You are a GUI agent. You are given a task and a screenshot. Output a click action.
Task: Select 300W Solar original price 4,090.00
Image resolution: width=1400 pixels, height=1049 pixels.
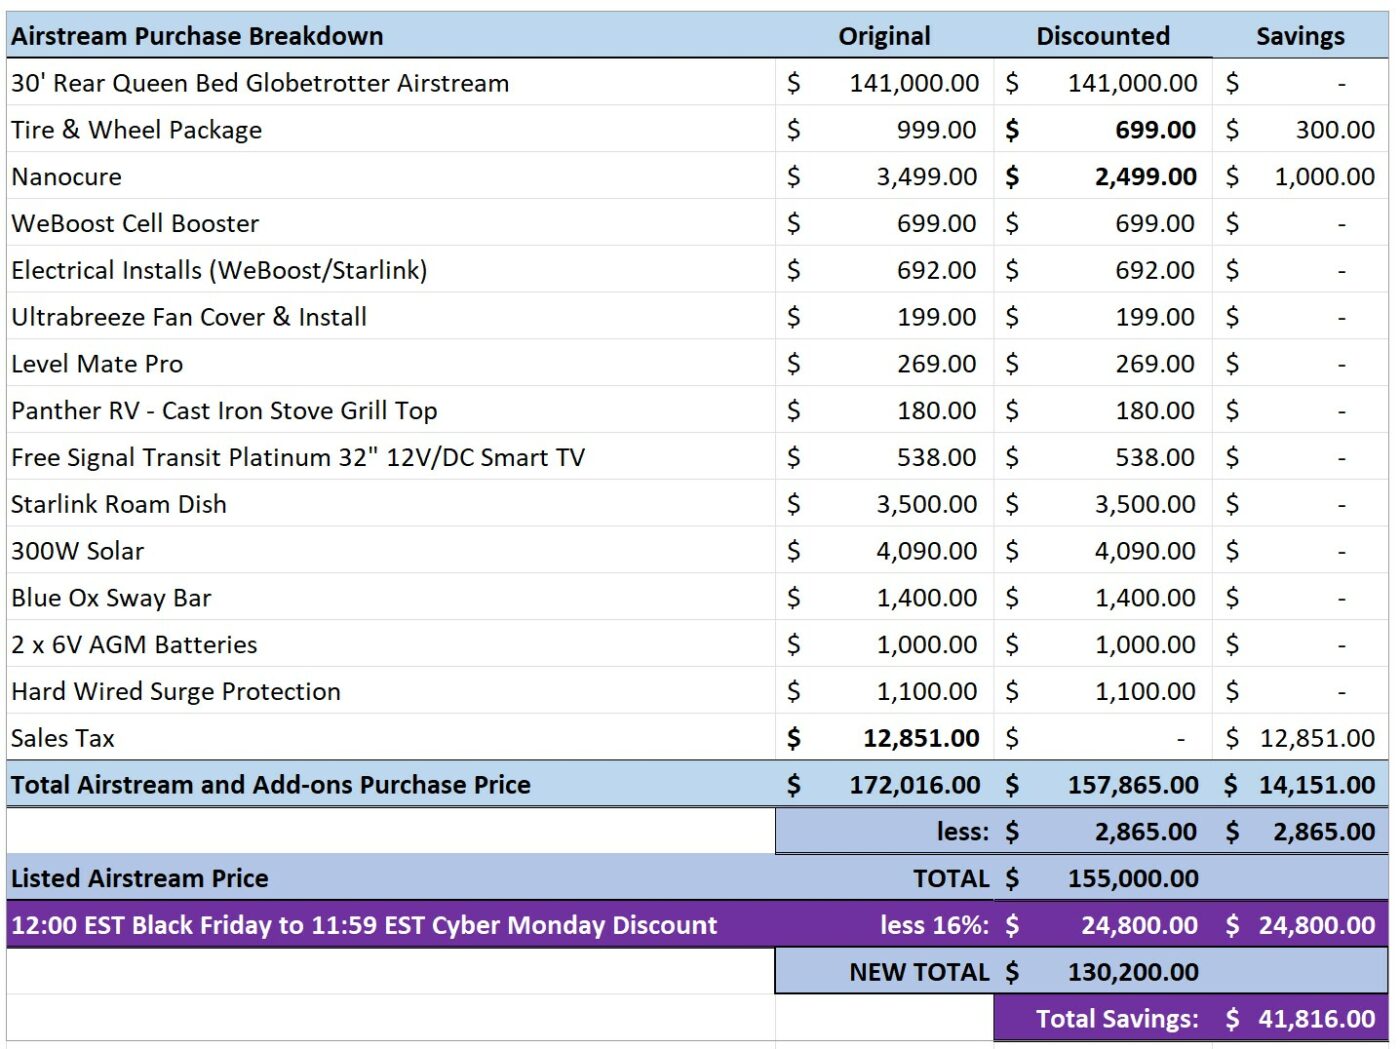click(x=926, y=551)
